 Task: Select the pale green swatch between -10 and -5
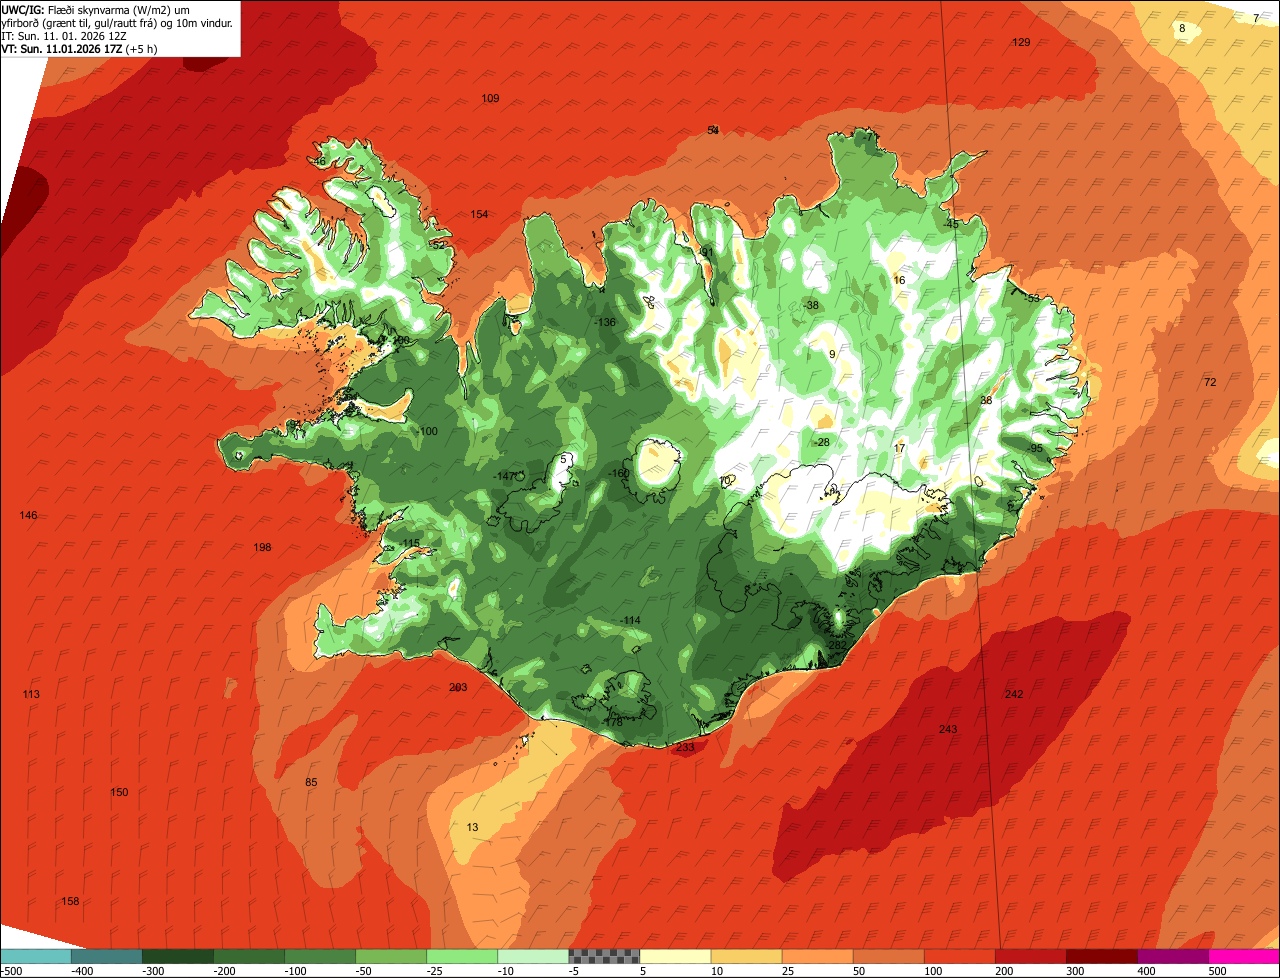[x=533, y=956]
